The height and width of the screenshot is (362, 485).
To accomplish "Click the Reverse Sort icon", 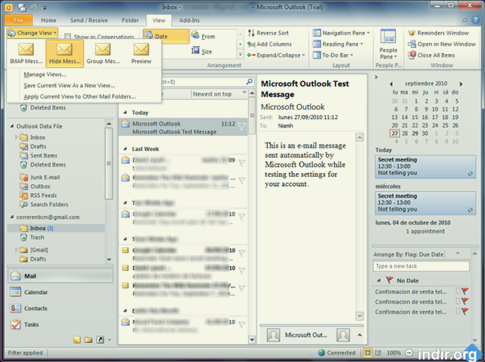I will [251, 33].
